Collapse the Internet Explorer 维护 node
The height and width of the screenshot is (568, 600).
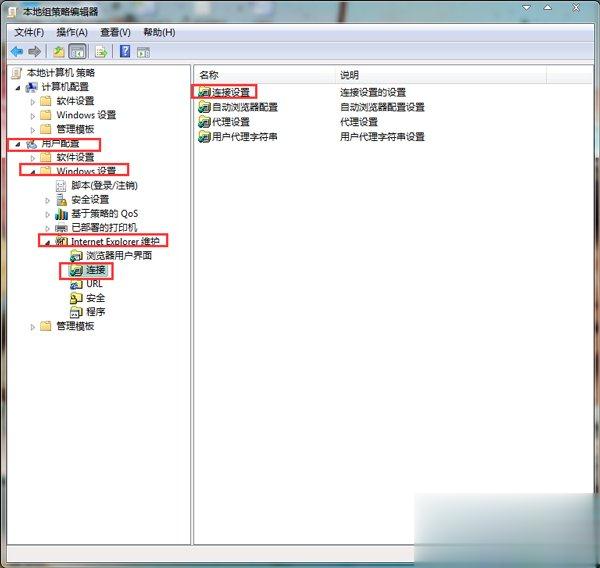tap(47, 242)
